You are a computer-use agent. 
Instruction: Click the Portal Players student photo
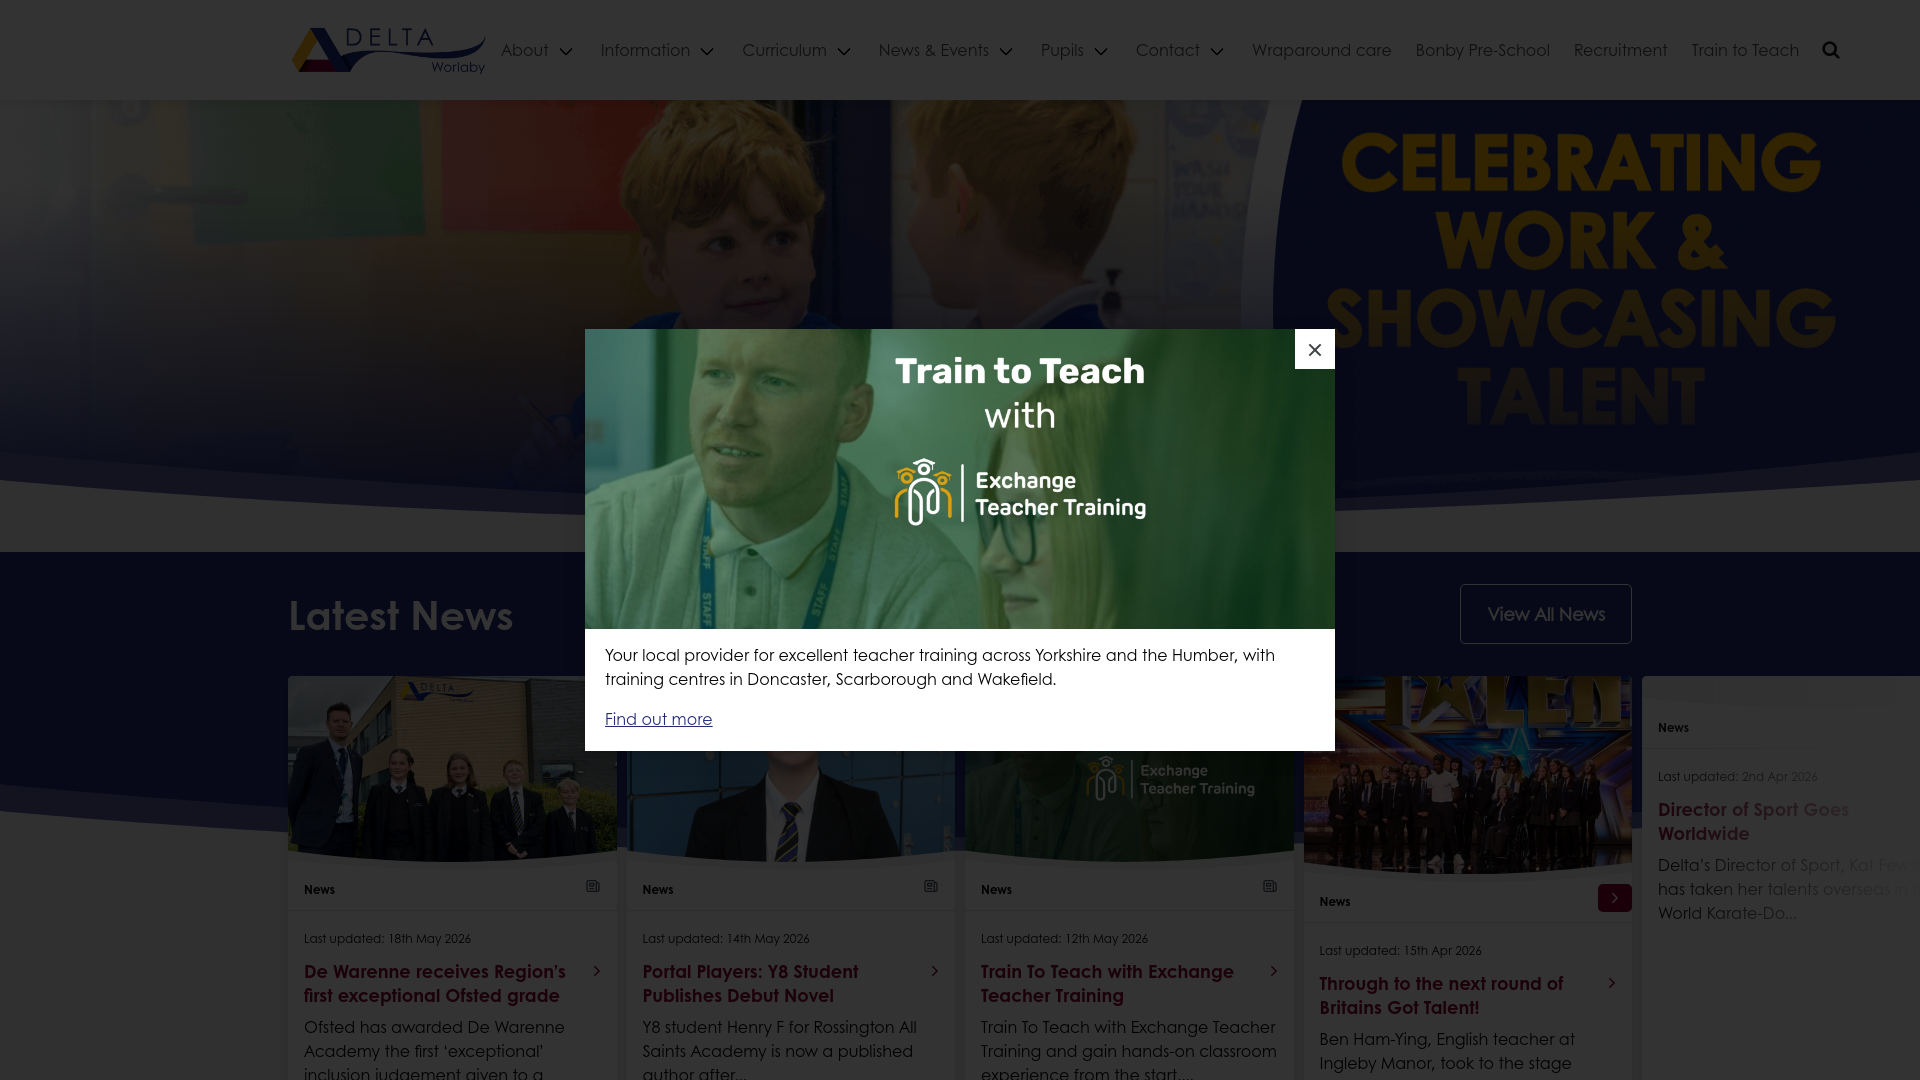790,806
